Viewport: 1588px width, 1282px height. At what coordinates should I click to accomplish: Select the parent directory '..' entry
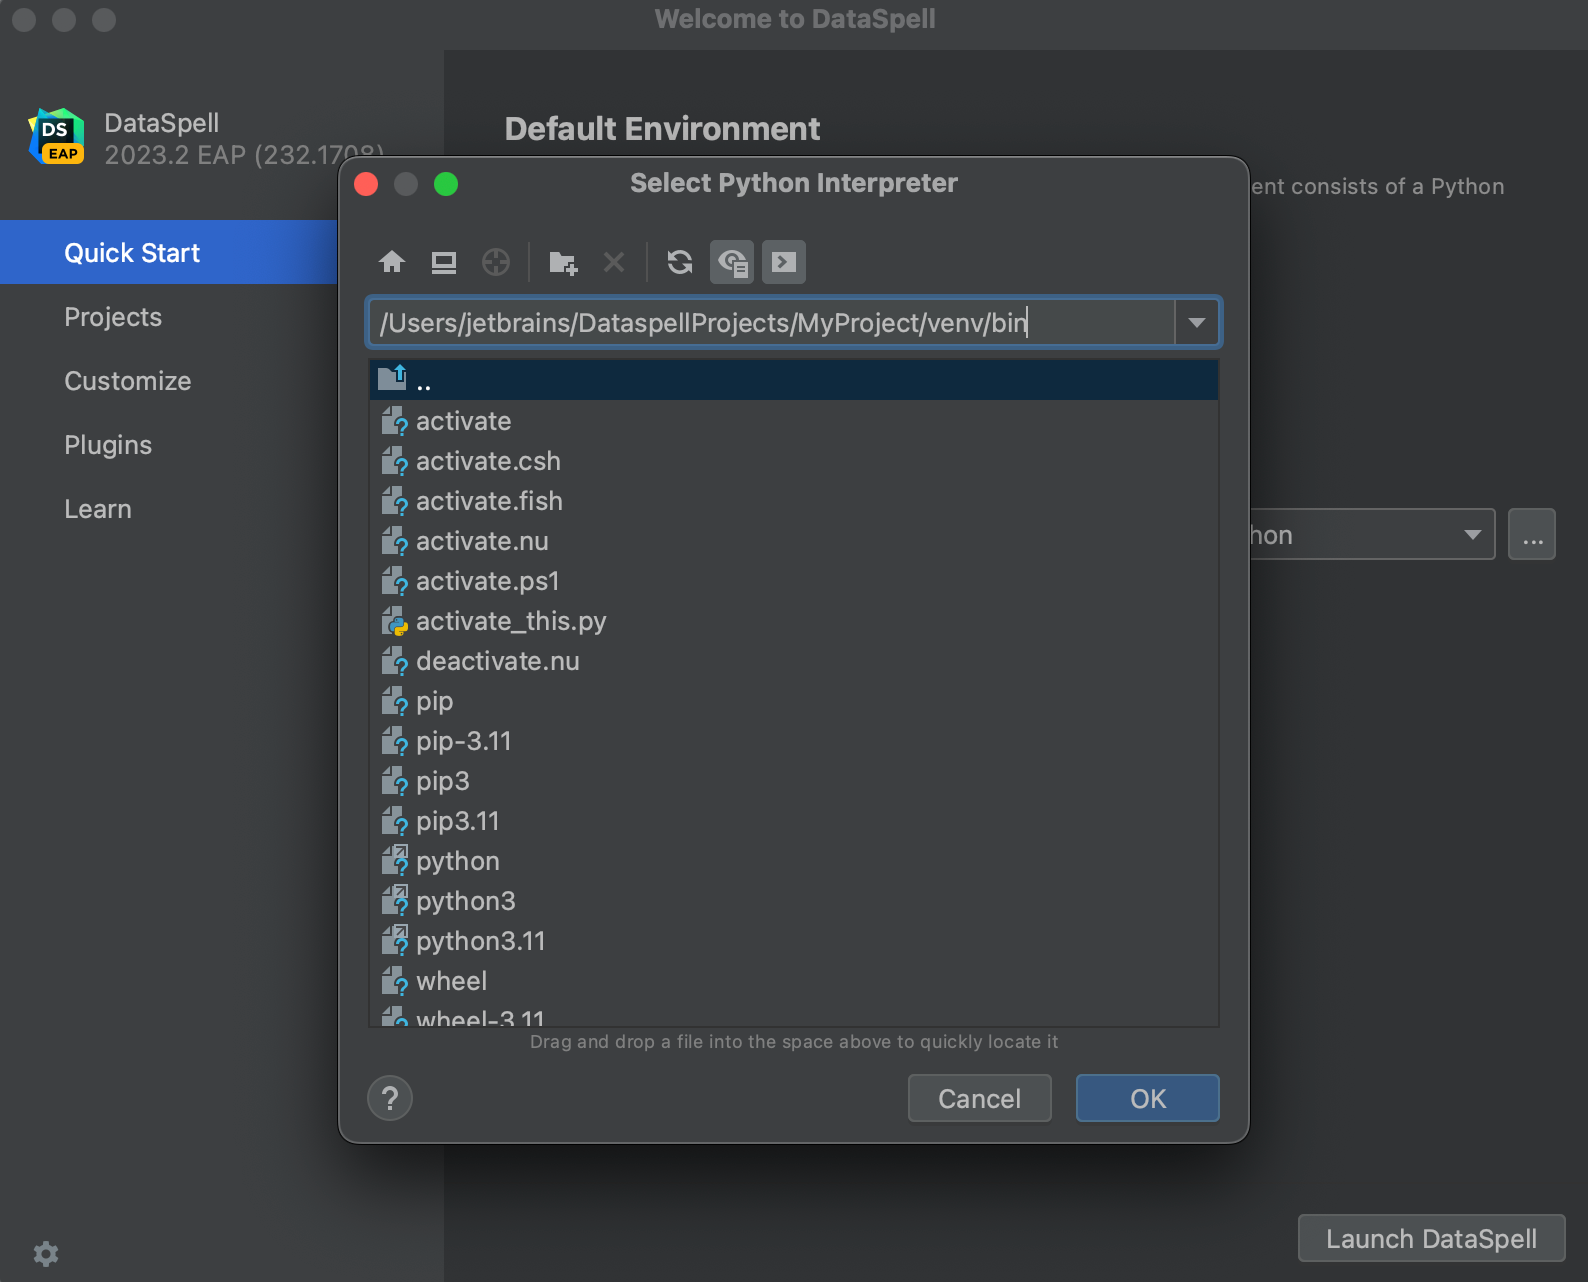(x=794, y=381)
